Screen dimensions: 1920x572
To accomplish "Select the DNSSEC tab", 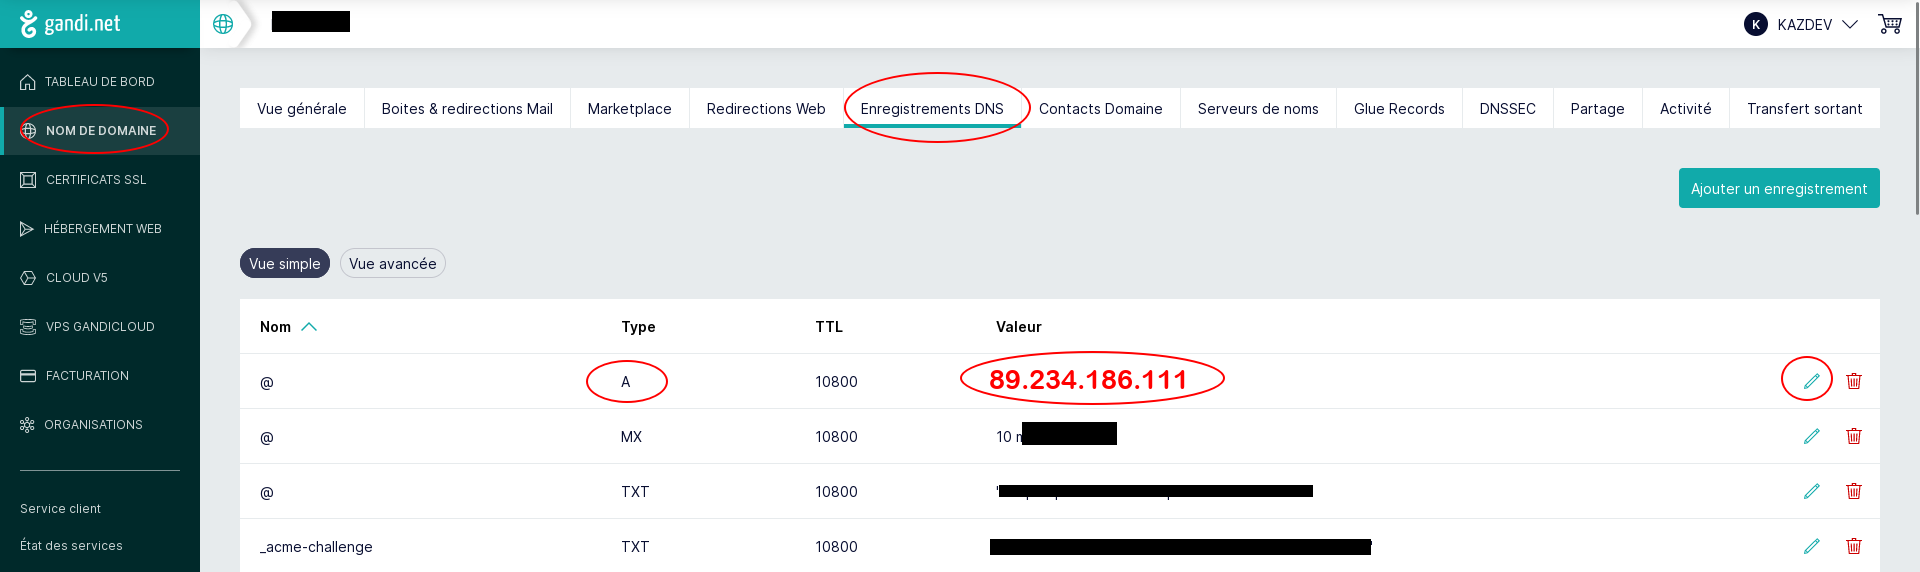I will pyautogui.click(x=1506, y=109).
